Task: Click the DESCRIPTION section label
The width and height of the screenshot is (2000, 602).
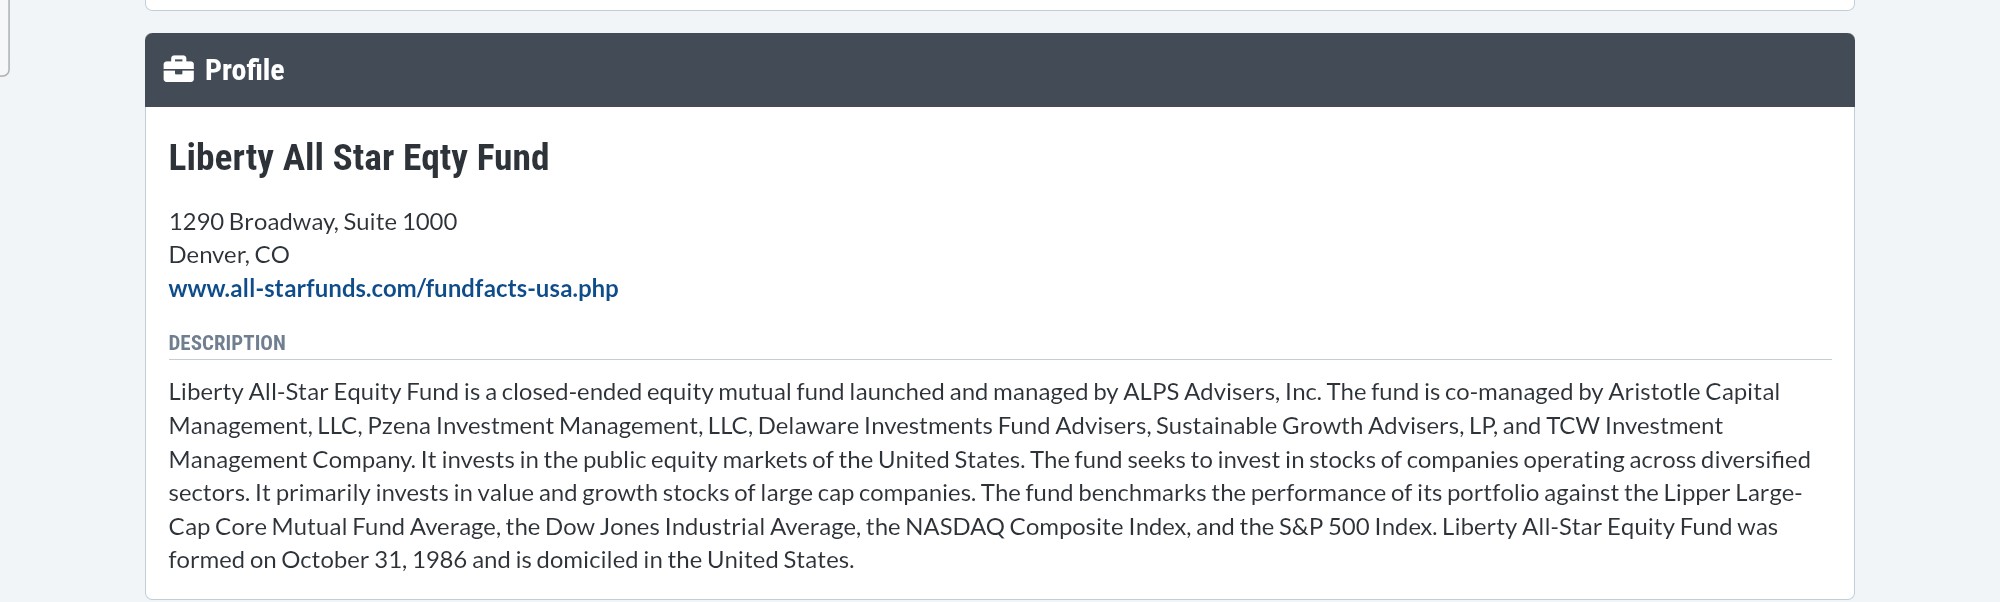Action: point(227,343)
